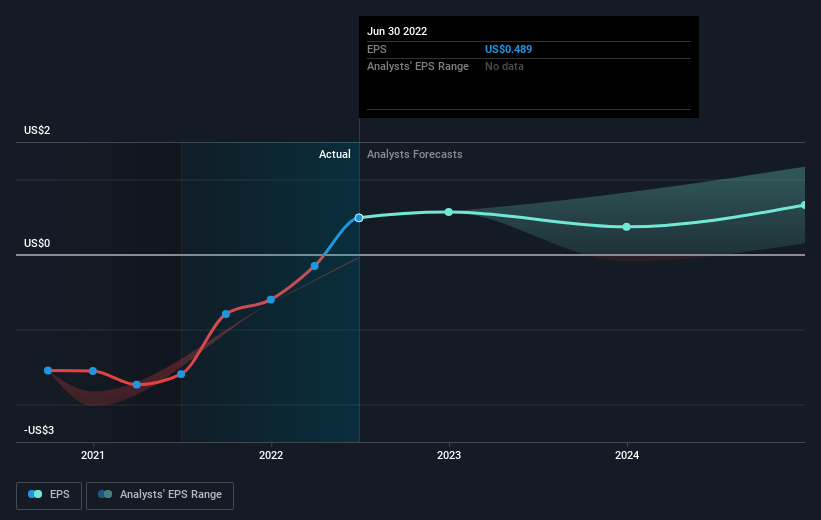The width and height of the screenshot is (821, 520).
Task: Click the last forecast point at right edge
Action: click(804, 205)
